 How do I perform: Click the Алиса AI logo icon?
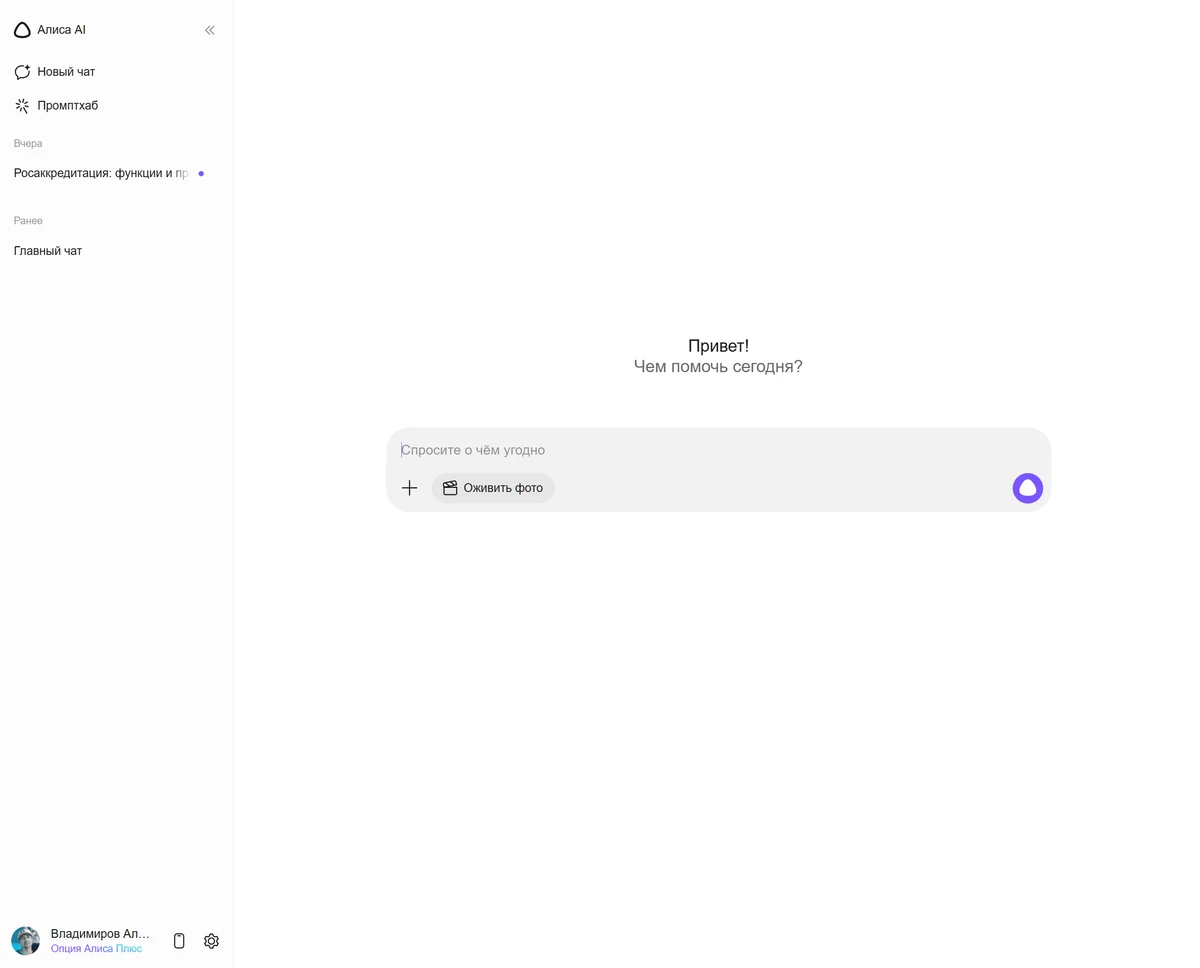[x=22, y=30]
